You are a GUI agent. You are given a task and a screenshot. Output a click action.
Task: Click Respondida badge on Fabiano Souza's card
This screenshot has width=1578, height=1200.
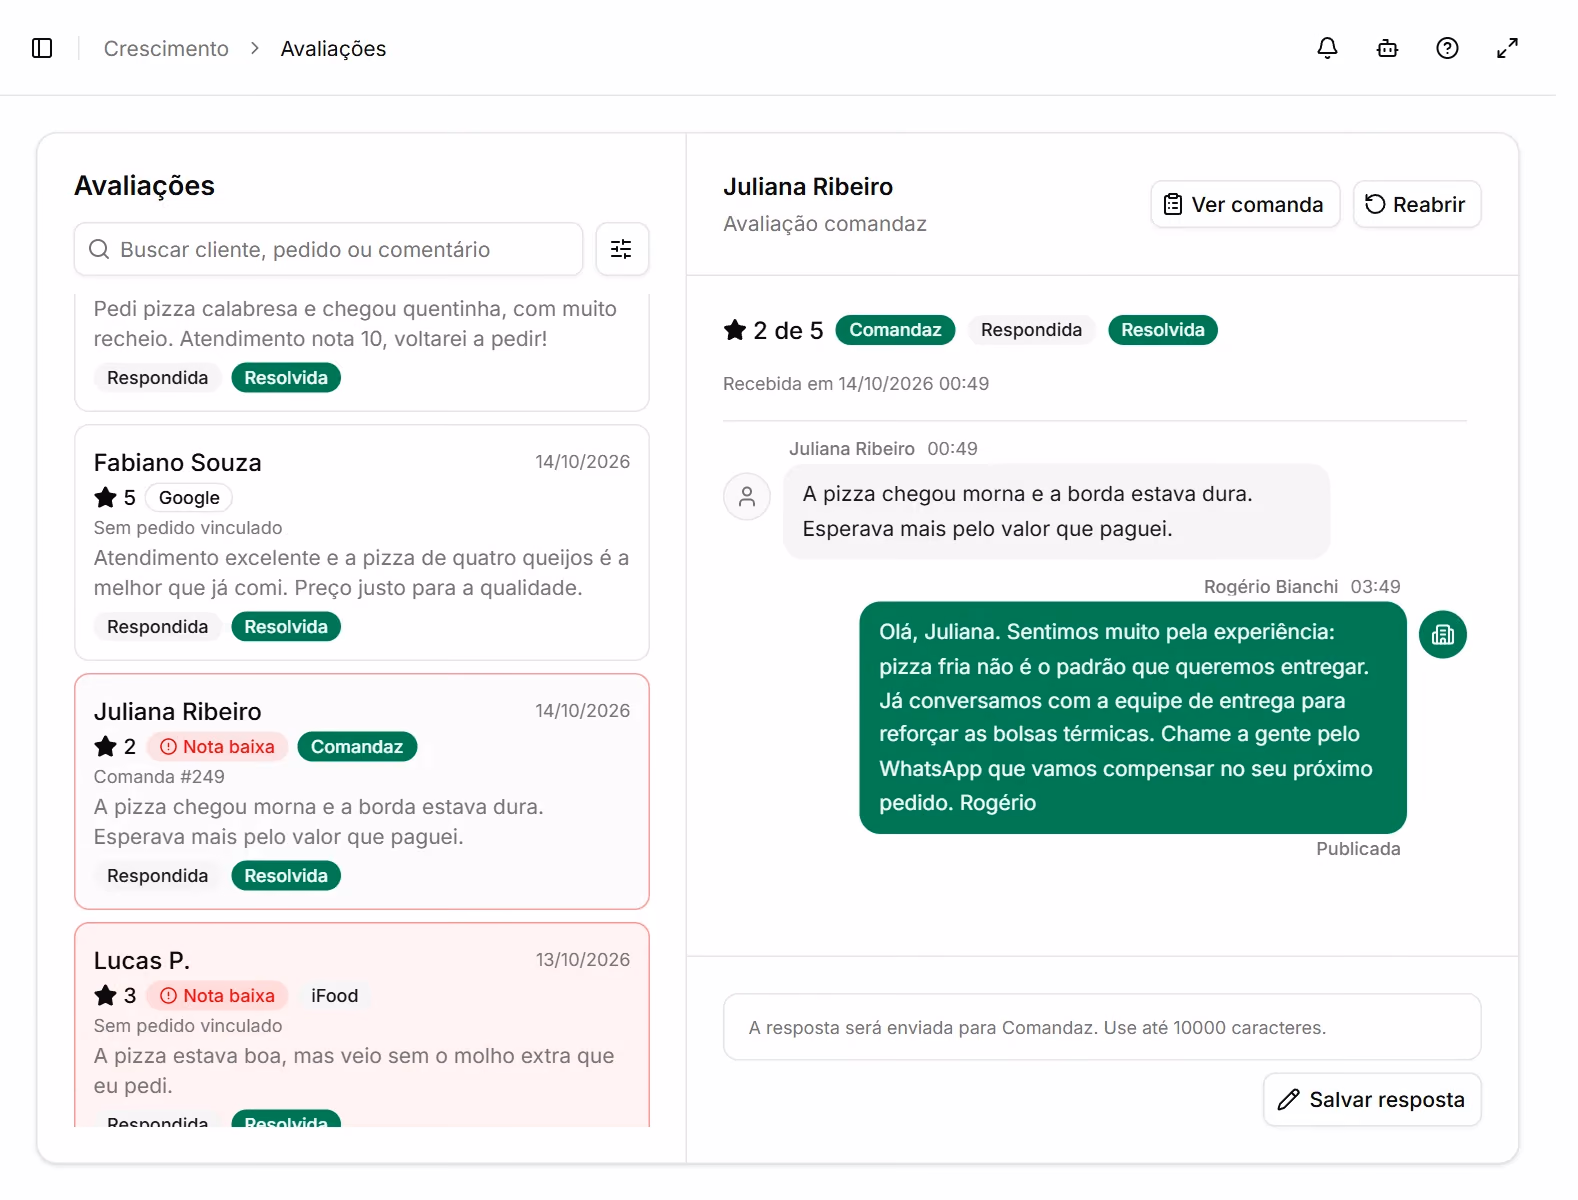[x=157, y=627]
